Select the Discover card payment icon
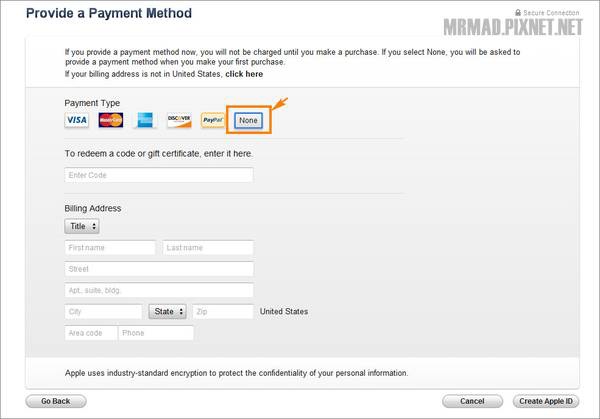The image size is (600, 419). coord(179,120)
